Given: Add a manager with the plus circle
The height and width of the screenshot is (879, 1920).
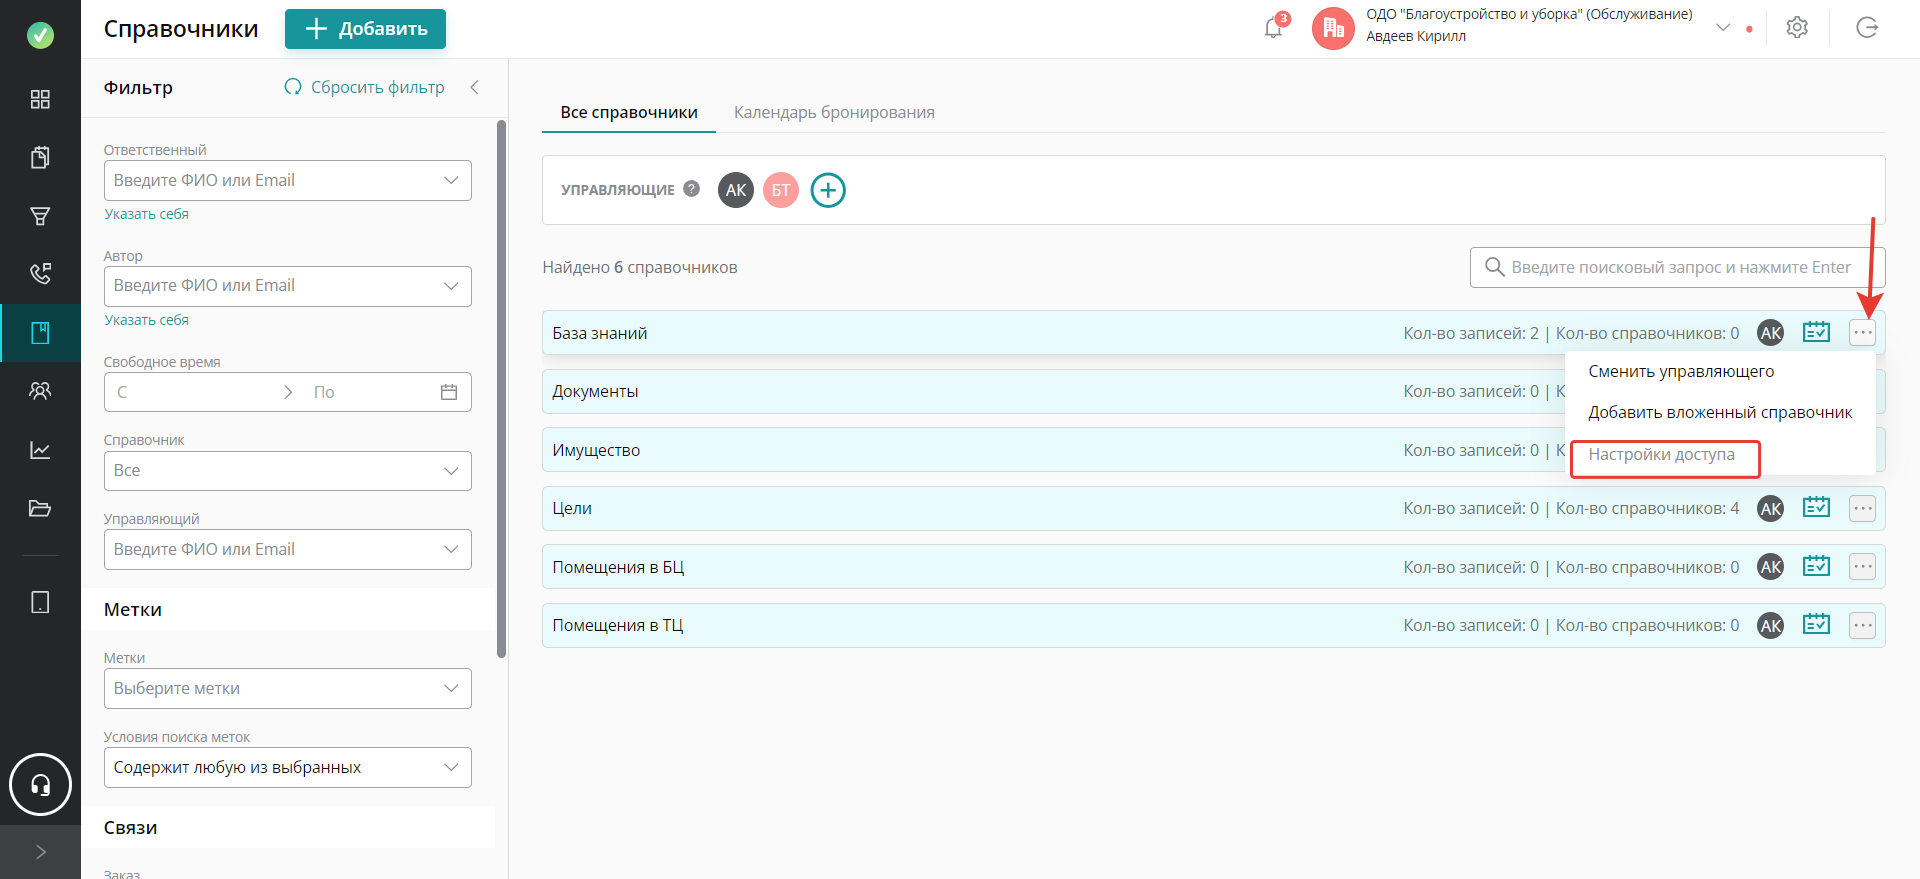Looking at the screenshot, I should click(x=828, y=190).
